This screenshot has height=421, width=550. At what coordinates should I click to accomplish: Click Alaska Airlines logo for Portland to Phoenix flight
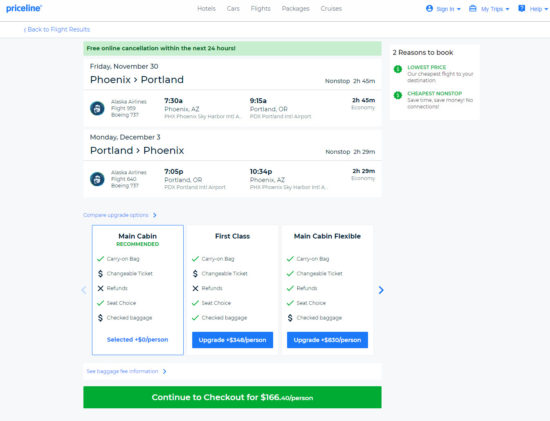click(97, 179)
